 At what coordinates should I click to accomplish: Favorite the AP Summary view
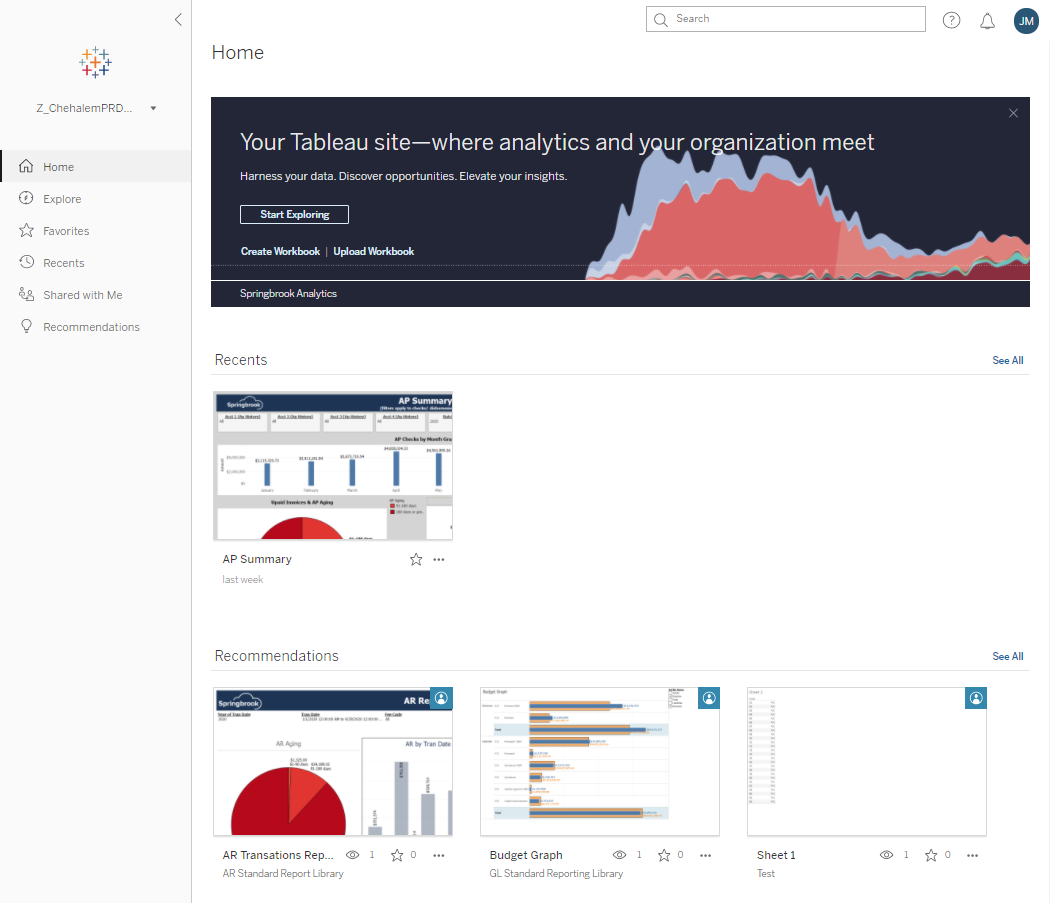point(416,559)
